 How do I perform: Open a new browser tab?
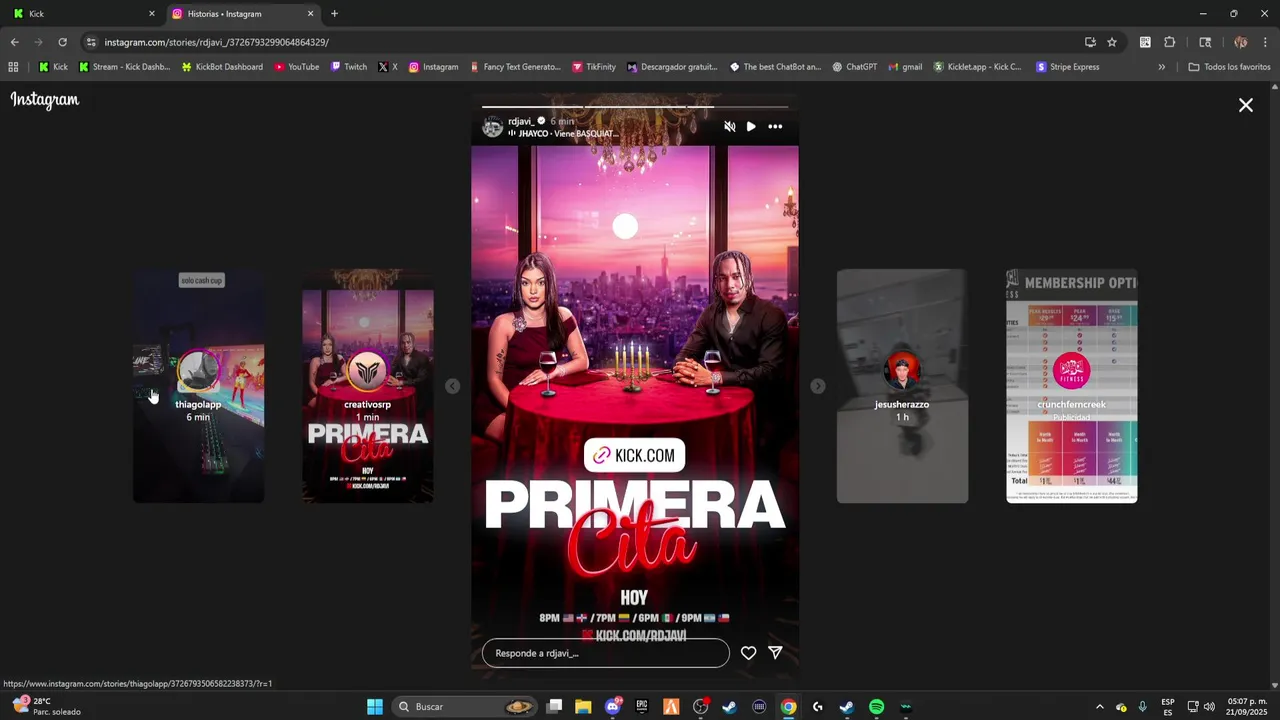click(x=334, y=14)
